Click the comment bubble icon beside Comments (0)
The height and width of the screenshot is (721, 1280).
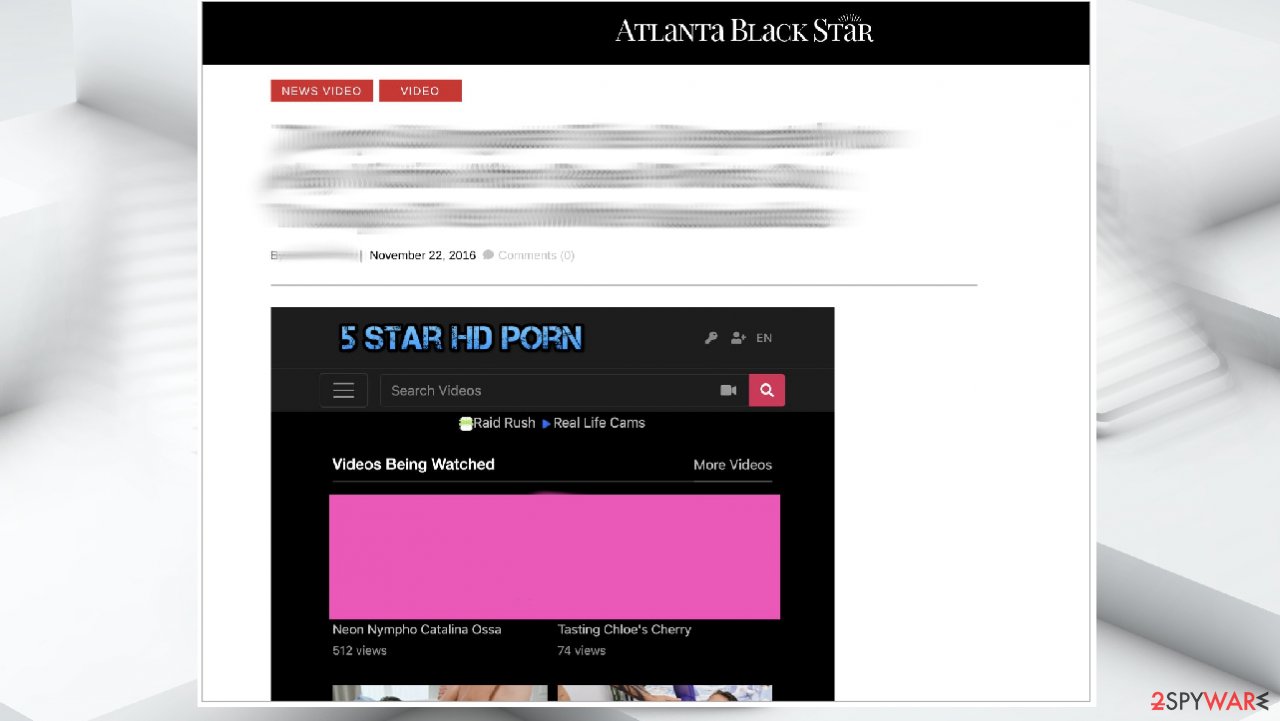tap(488, 255)
